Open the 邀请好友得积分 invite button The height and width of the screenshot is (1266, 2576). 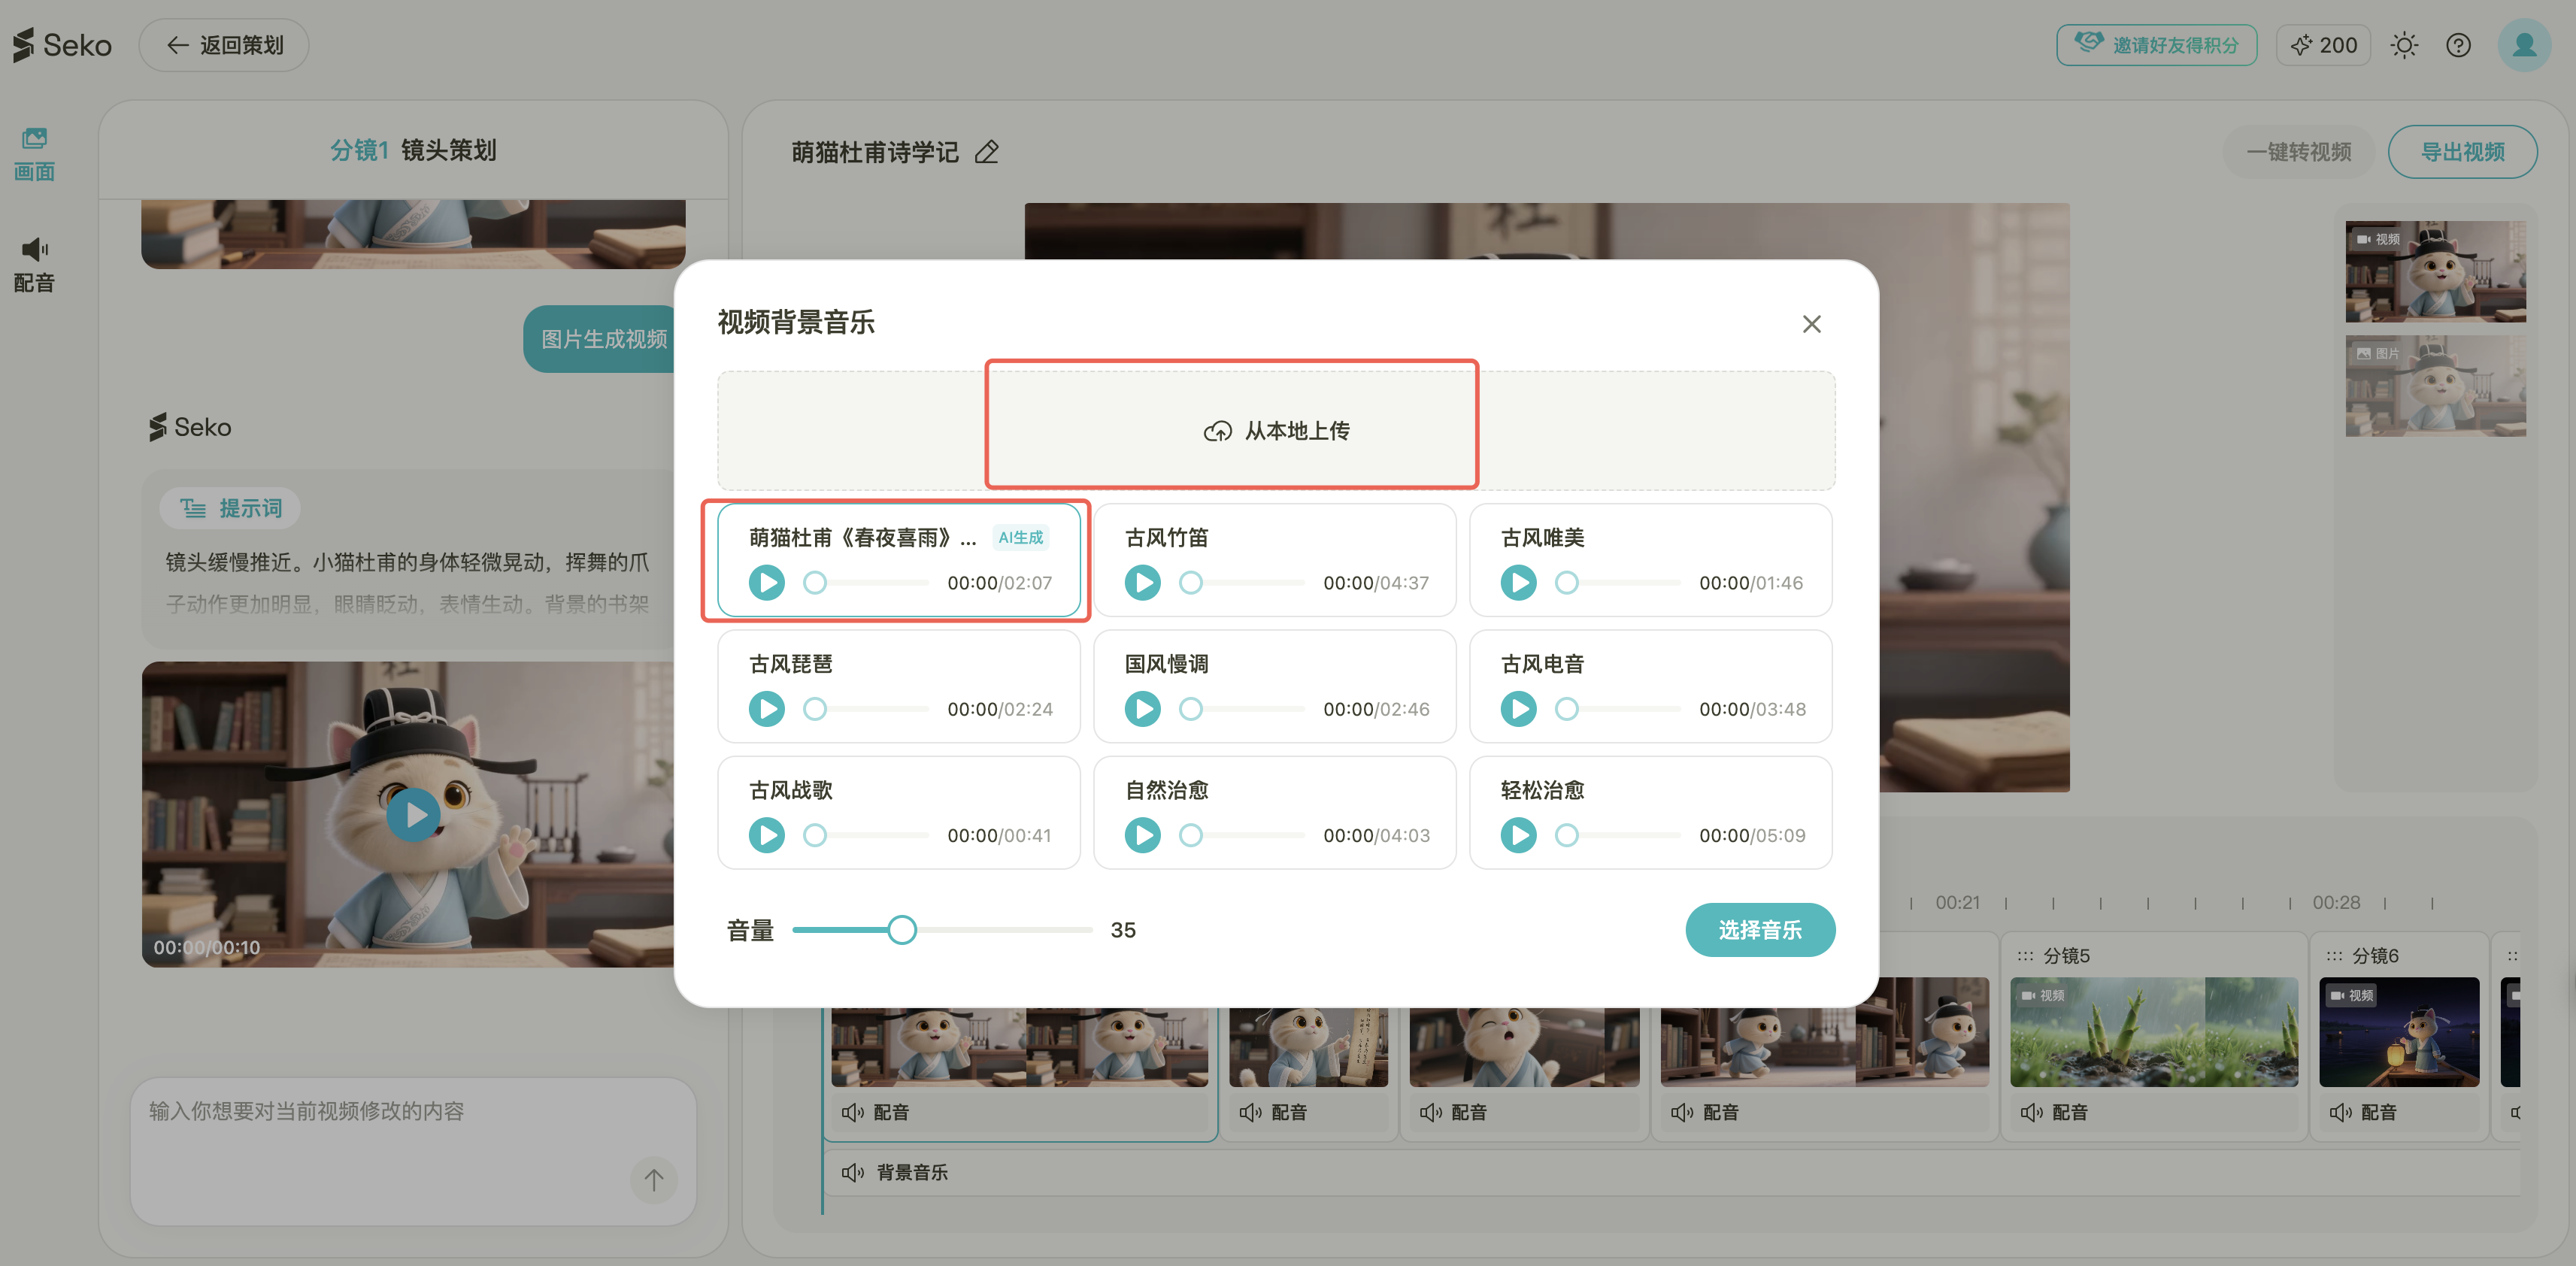tap(2156, 45)
